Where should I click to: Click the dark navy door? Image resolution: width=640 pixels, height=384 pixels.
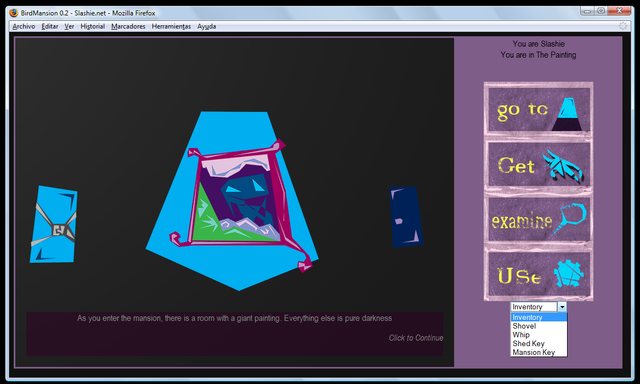tap(406, 217)
